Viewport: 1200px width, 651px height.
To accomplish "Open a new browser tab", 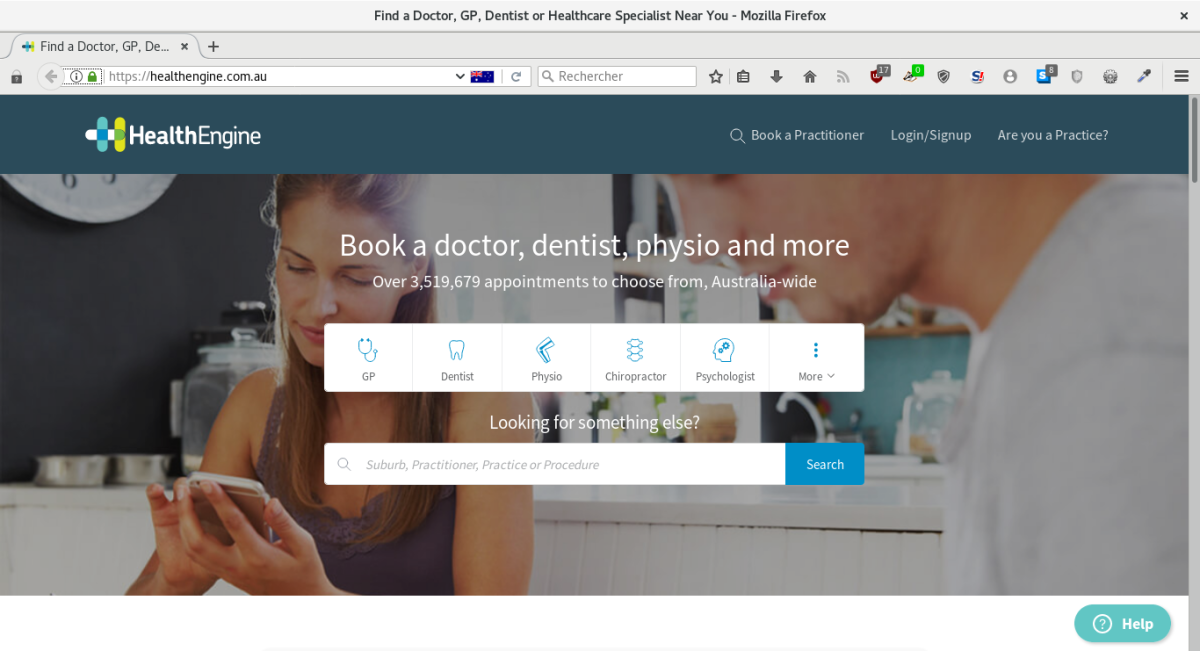I will coord(213,46).
